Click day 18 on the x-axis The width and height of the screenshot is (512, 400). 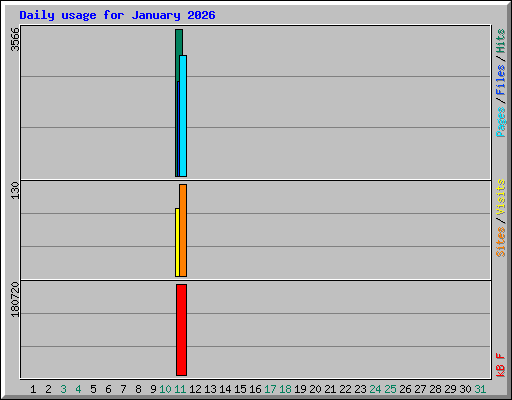(x=285, y=389)
